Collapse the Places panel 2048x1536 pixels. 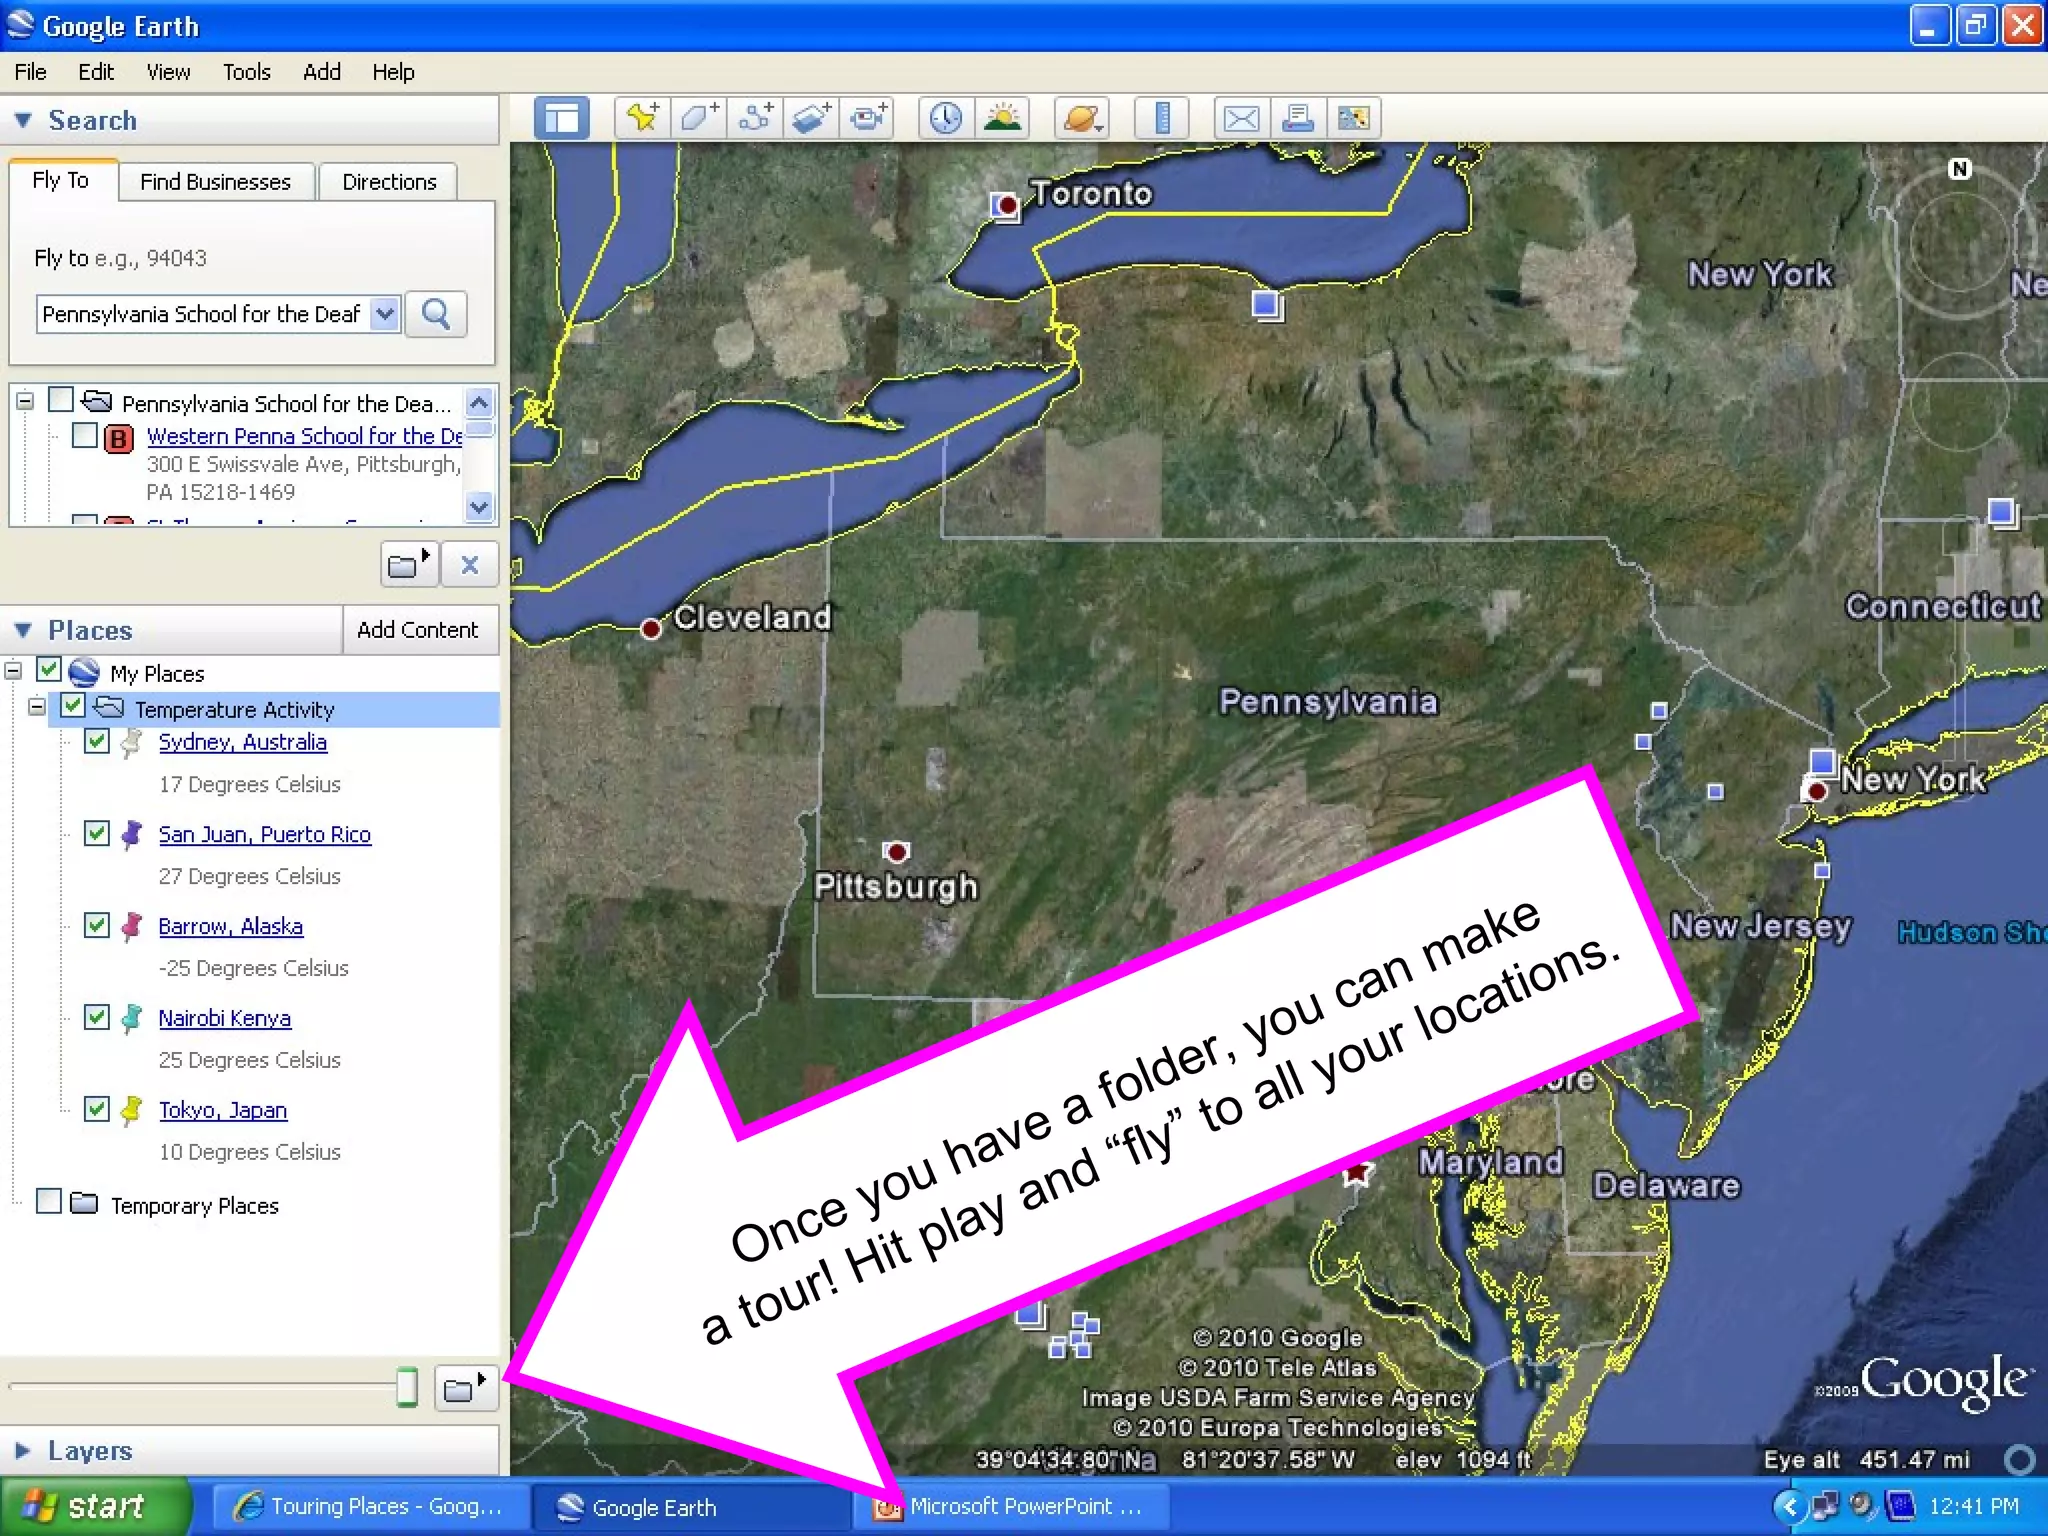[23, 630]
